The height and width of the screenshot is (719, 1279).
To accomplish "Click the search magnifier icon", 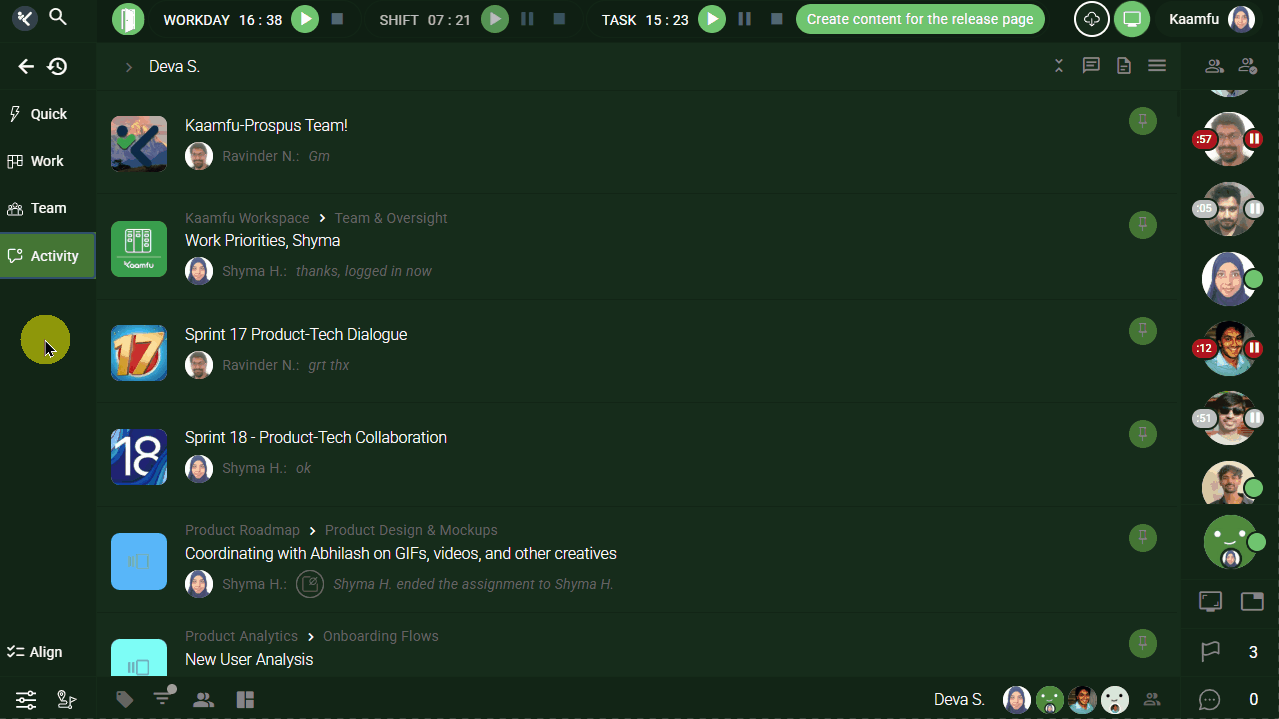I will (x=58, y=17).
